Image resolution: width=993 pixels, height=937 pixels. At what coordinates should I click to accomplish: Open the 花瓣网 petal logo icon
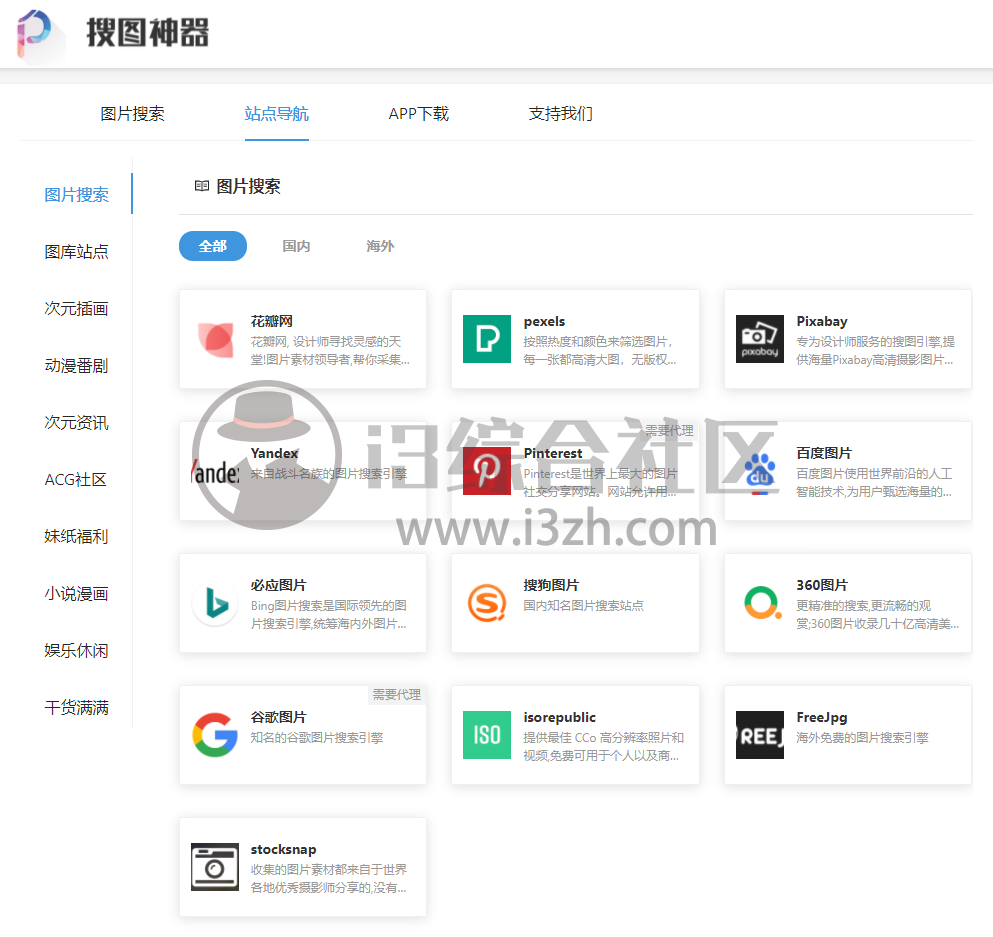[215, 339]
